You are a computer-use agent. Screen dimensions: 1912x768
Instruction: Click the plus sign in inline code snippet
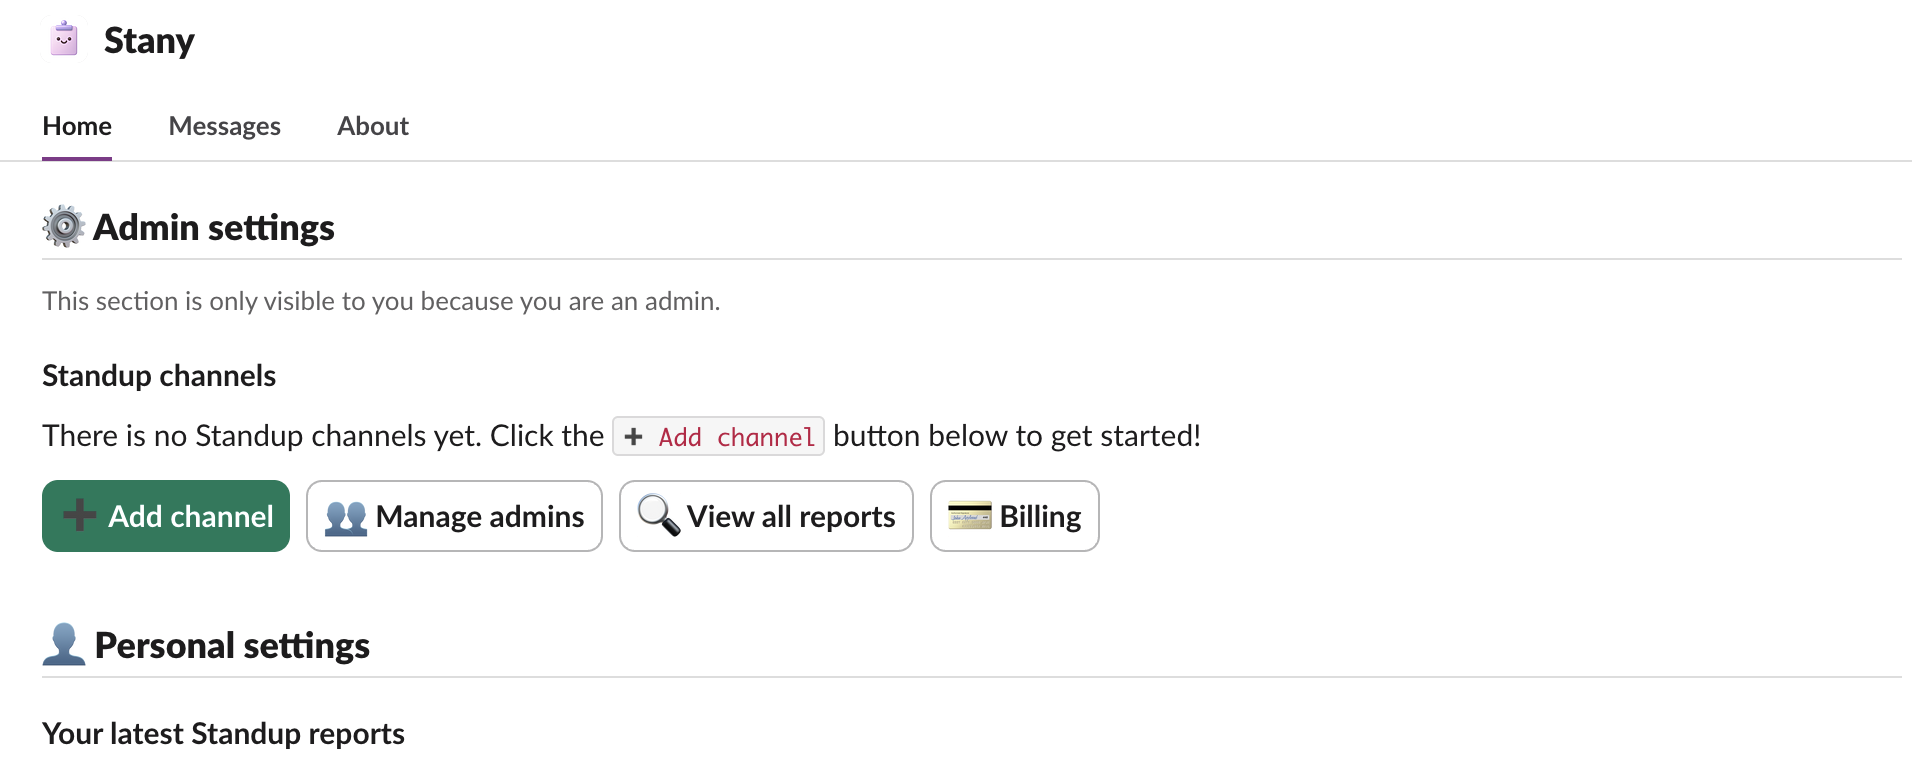pyautogui.click(x=633, y=436)
